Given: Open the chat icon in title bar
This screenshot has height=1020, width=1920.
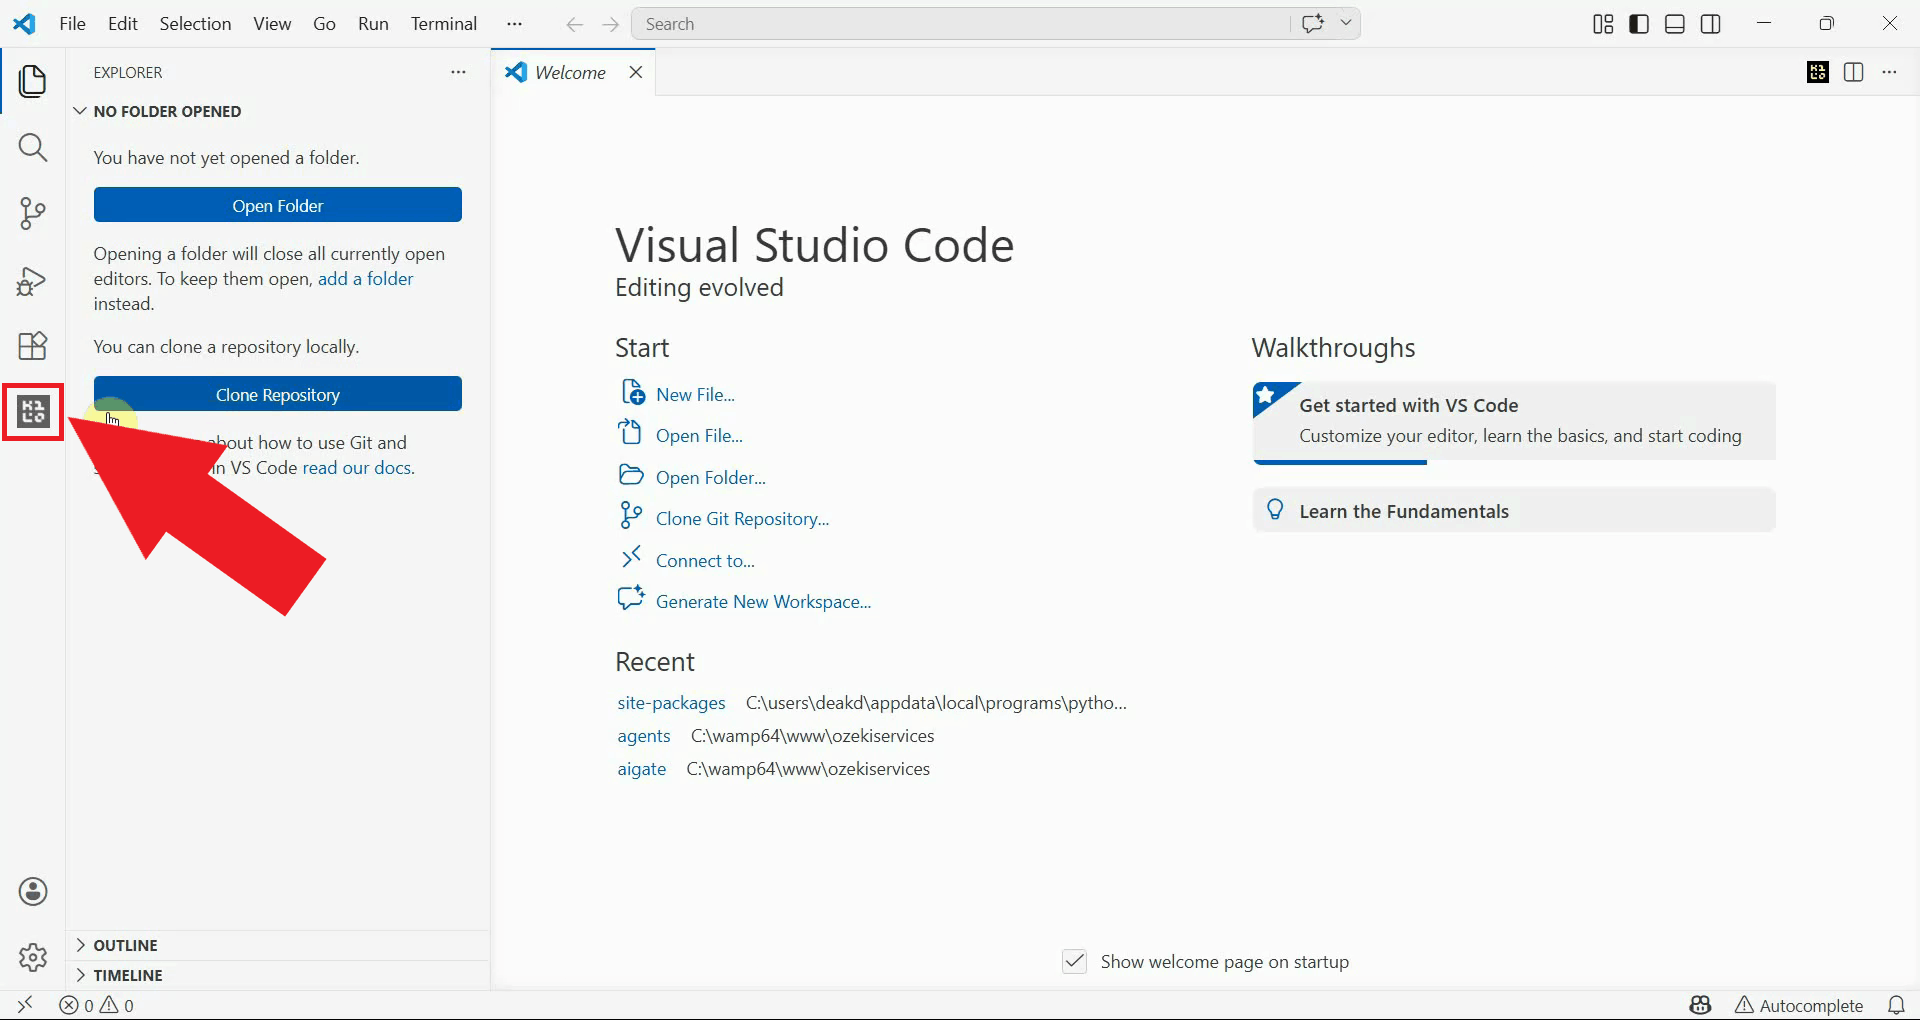Looking at the screenshot, I should pos(1313,23).
